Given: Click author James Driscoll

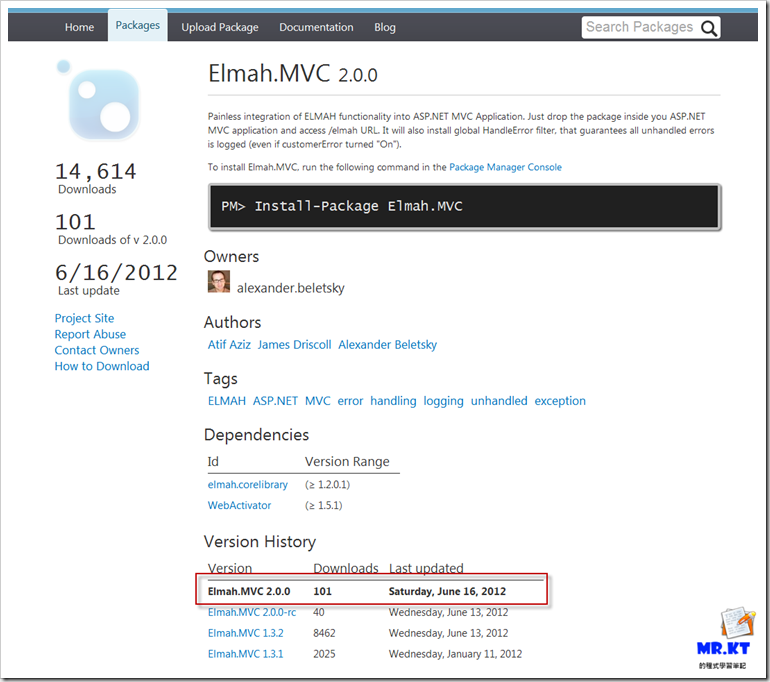Looking at the screenshot, I should [294, 345].
